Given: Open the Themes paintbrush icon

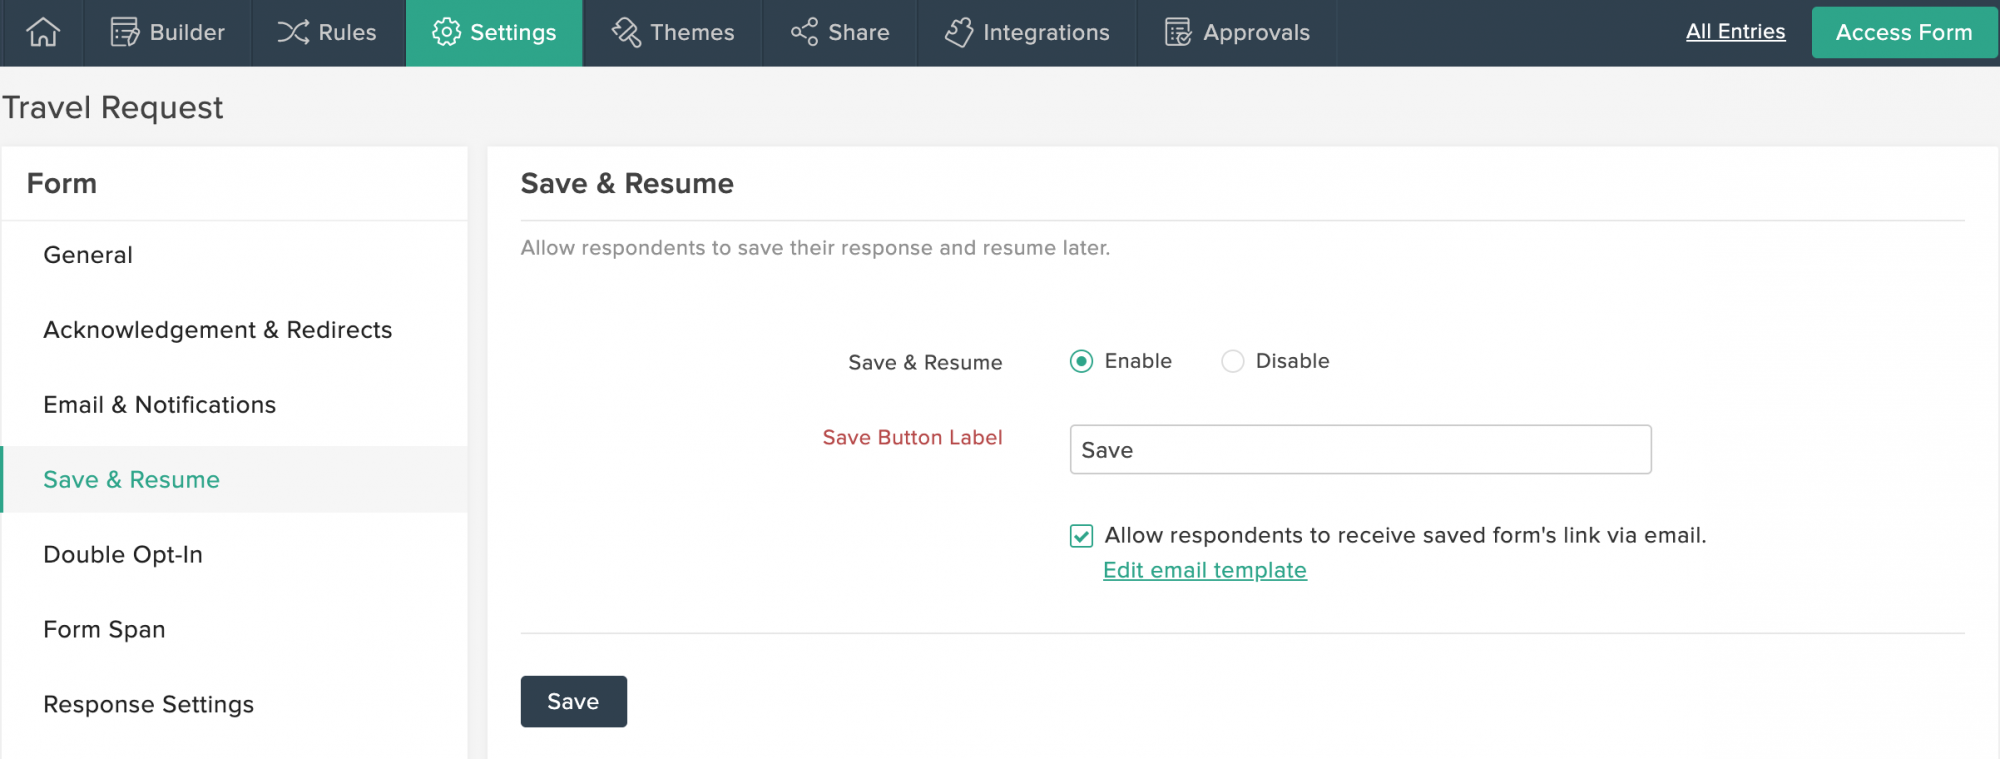Looking at the screenshot, I should [626, 32].
